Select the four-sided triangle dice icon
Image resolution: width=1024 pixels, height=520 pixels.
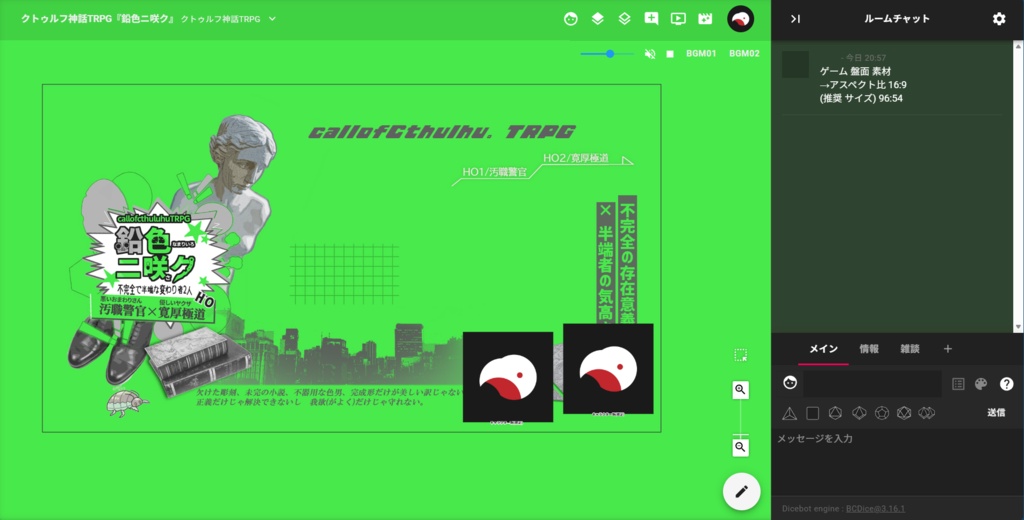pos(790,413)
